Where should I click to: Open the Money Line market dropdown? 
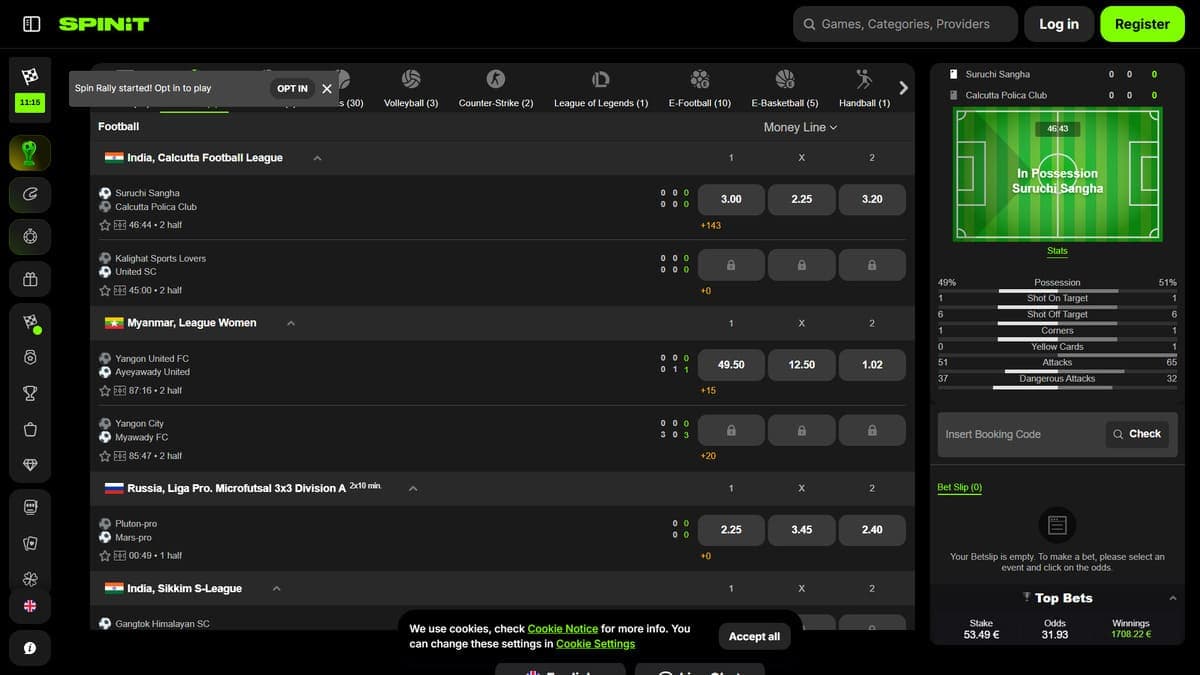[x=800, y=127]
